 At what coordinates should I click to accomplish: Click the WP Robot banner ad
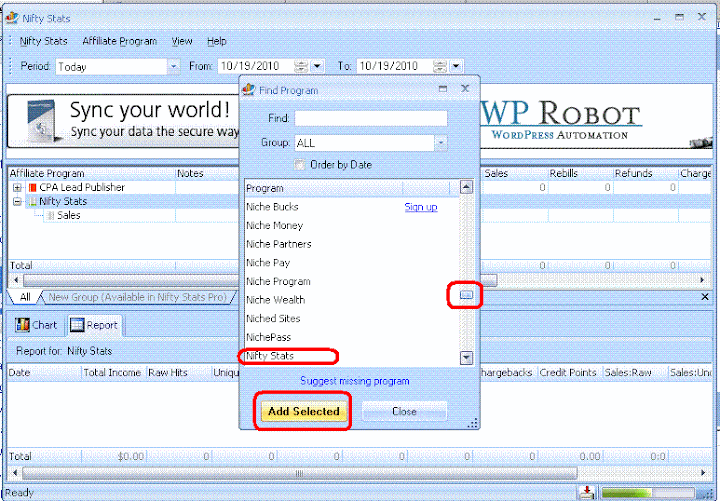tap(596, 121)
